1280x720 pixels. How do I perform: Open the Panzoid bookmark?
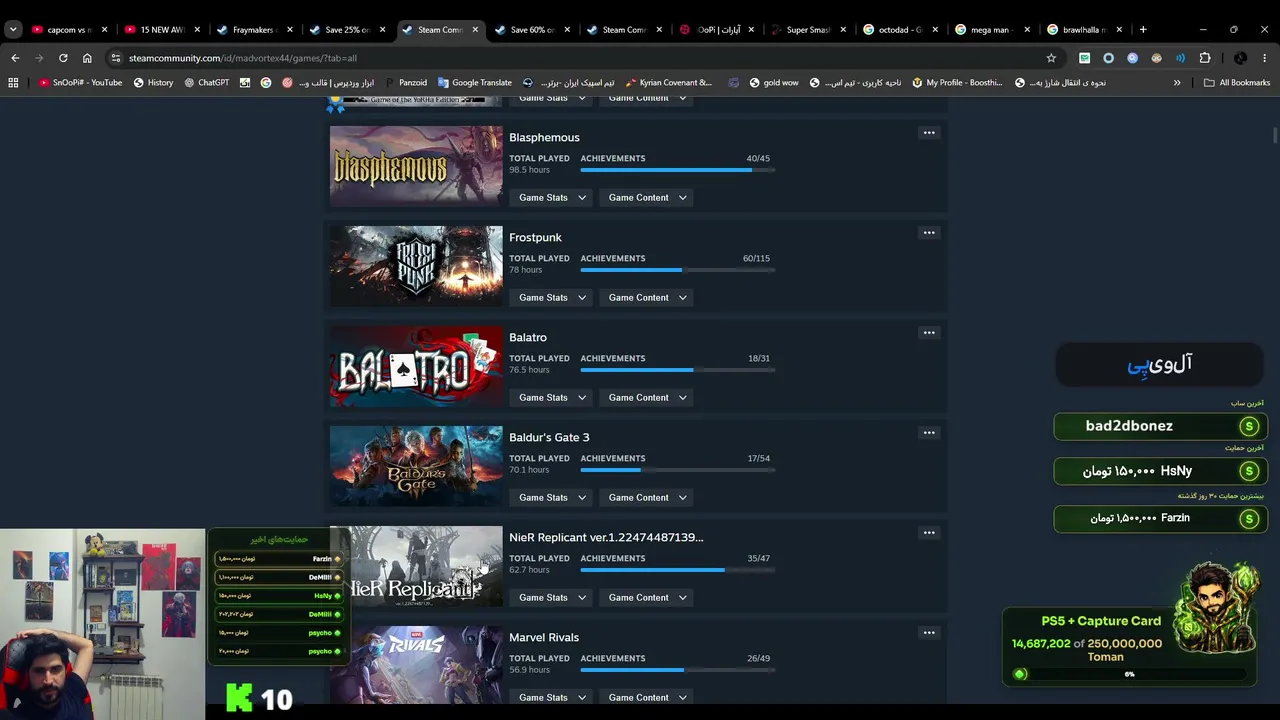pyautogui.click(x=405, y=83)
